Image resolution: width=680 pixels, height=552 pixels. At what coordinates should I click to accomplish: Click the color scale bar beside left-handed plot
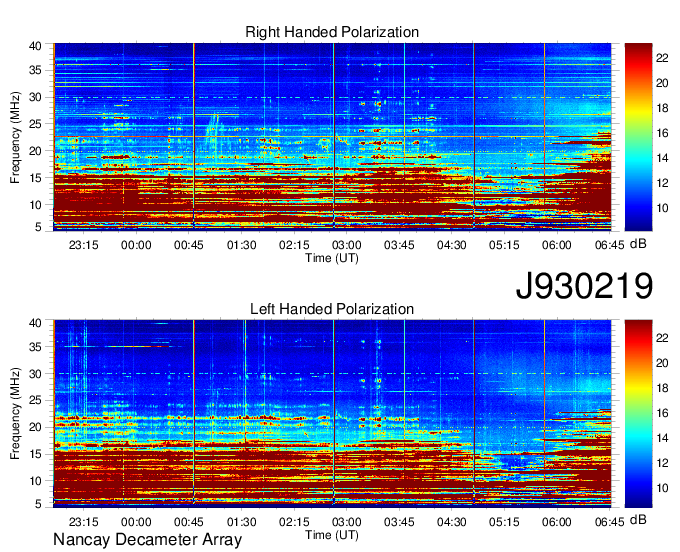(x=638, y=414)
